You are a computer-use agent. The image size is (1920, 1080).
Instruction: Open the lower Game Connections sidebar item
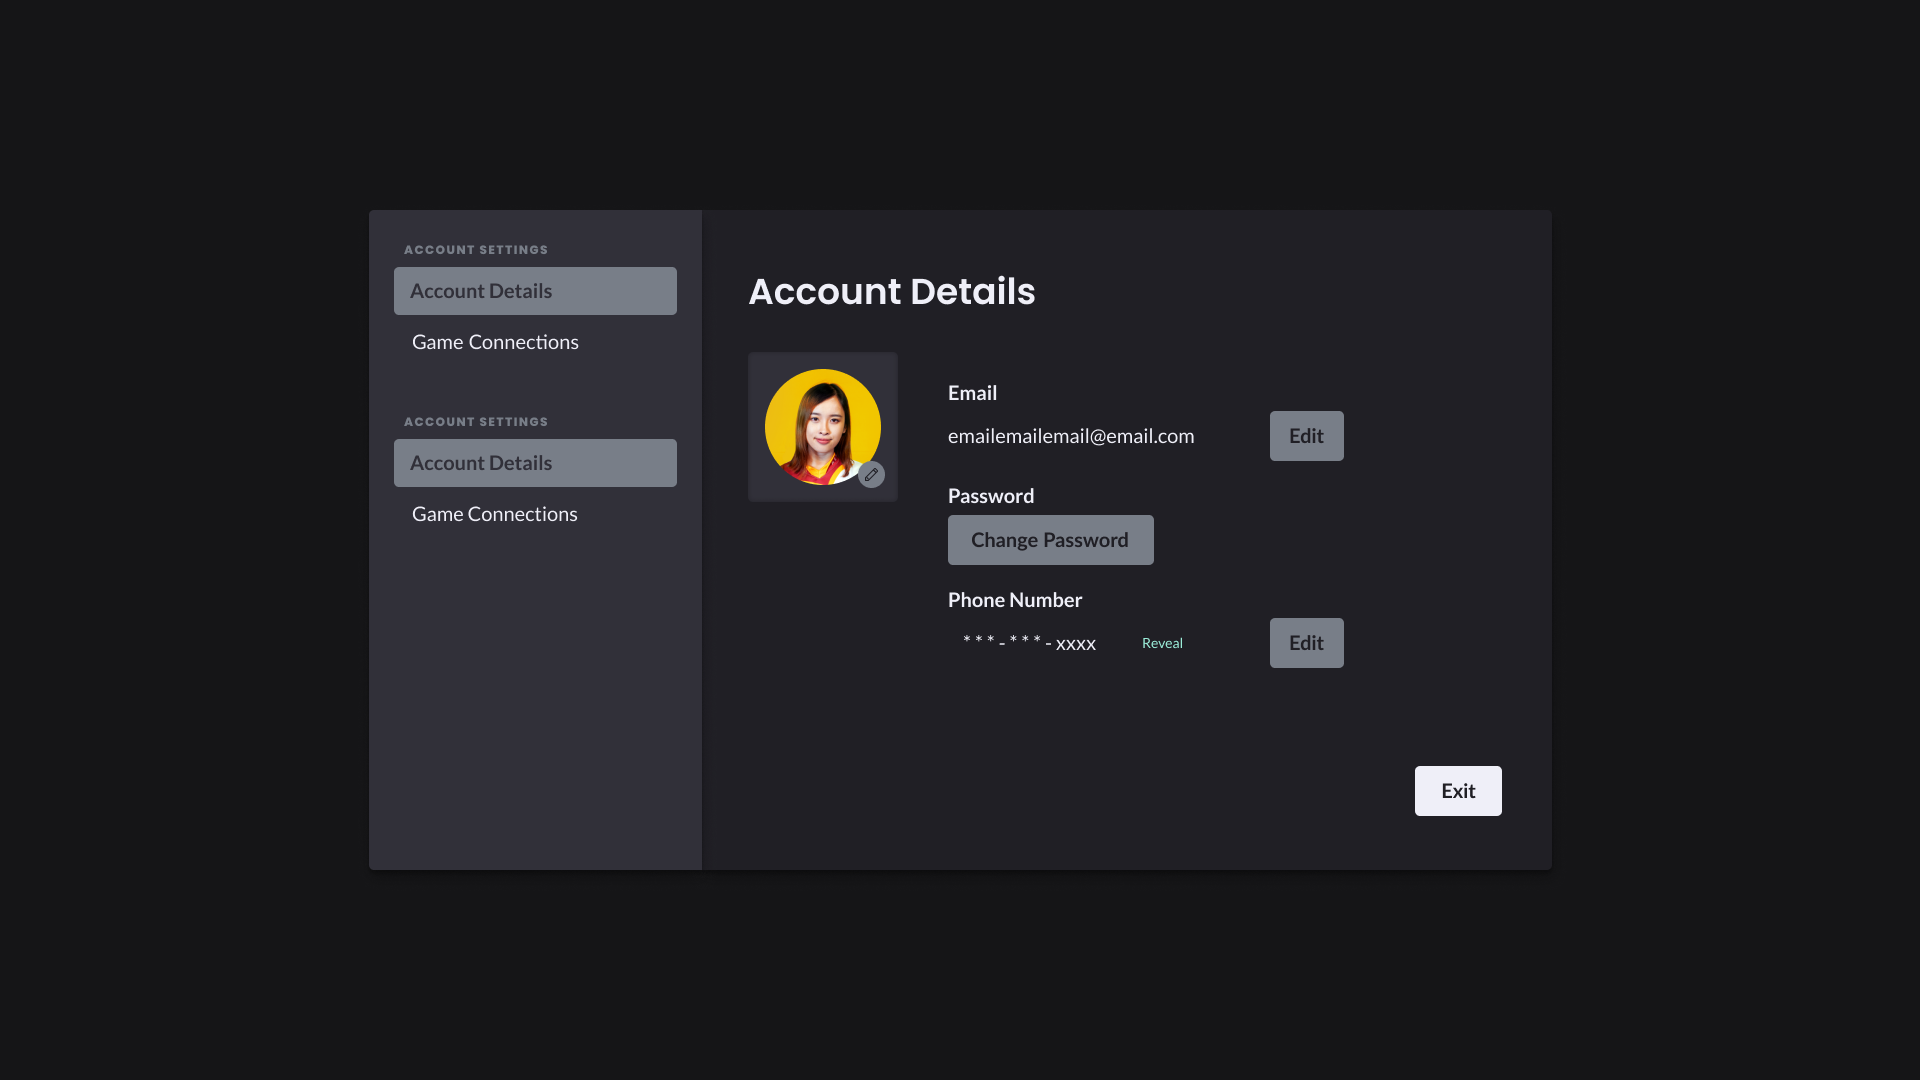coord(495,514)
